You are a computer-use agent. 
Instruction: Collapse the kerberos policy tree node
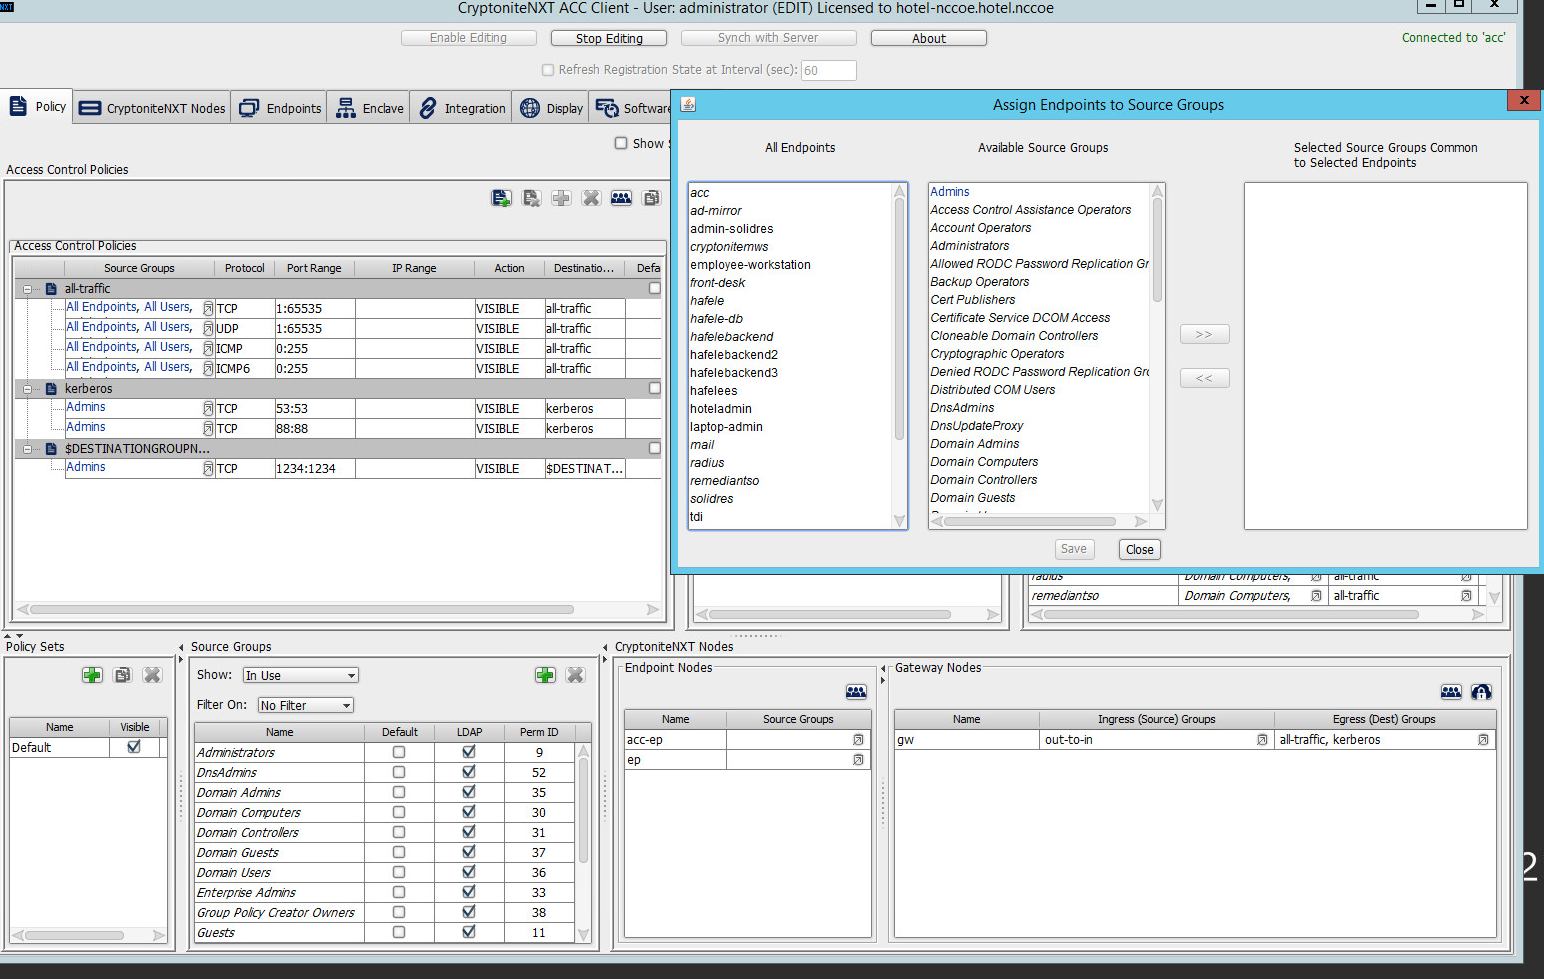pos(27,389)
